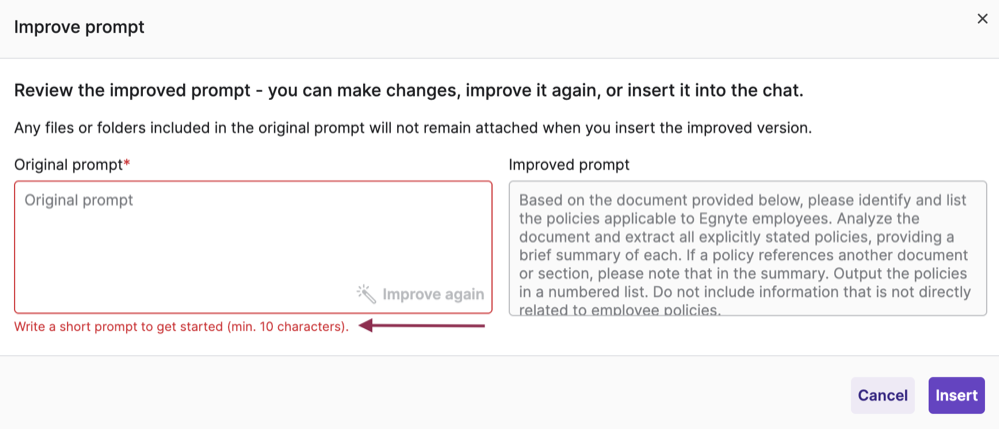Select the 'Improved prompt' field label
This screenshot has width=999, height=429.
pyautogui.click(x=569, y=165)
